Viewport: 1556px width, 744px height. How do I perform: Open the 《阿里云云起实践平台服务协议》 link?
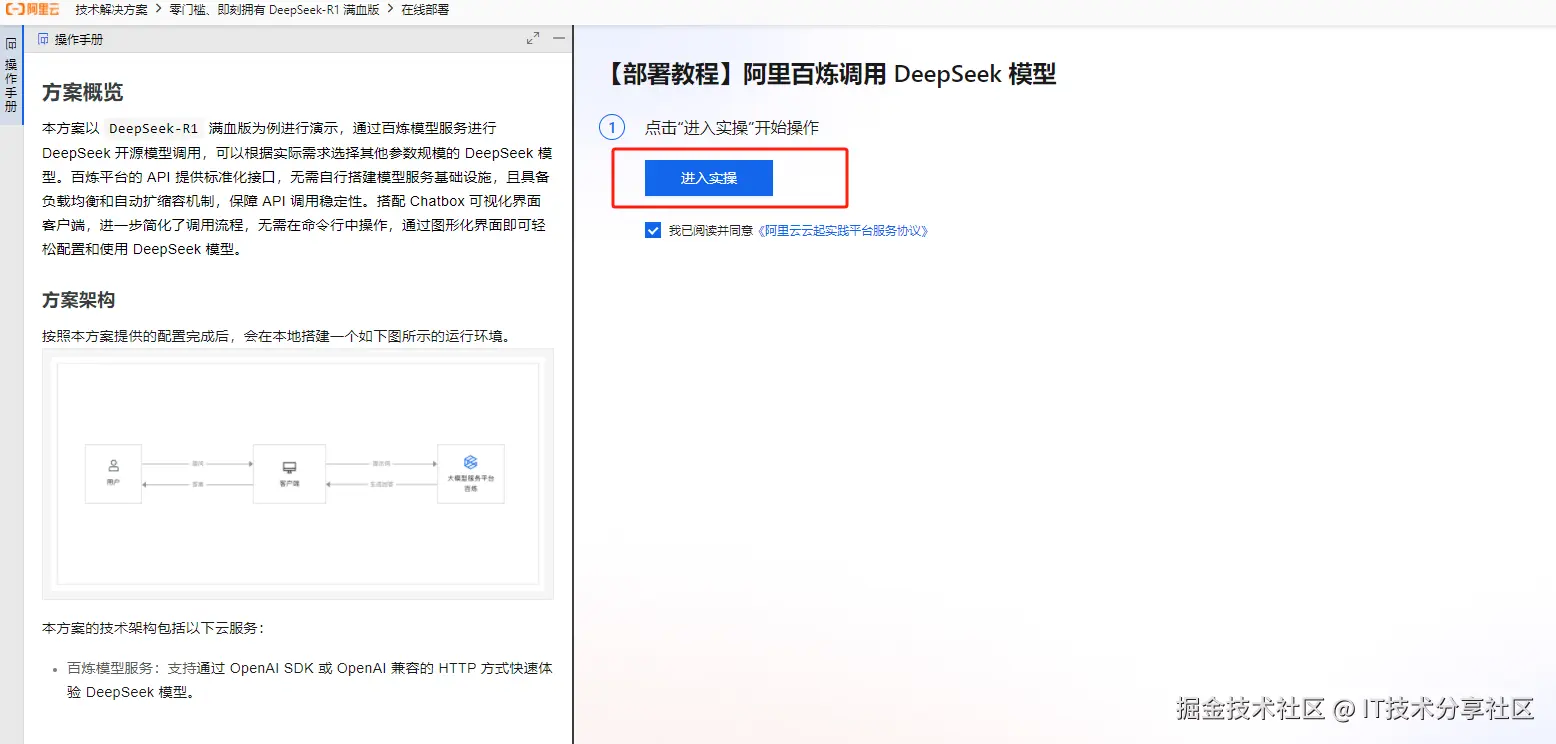(x=843, y=231)
